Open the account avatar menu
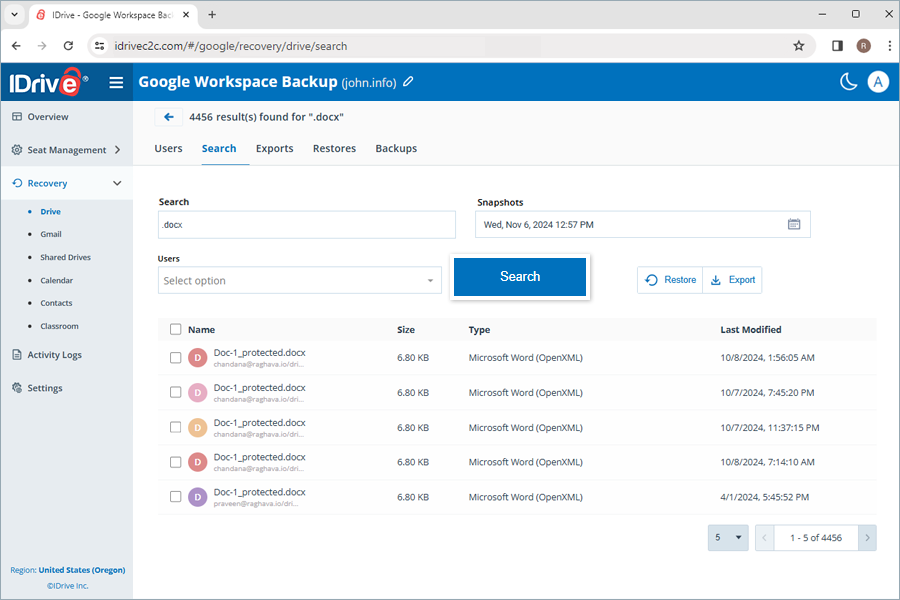Viewport: 900px width, 600px height. click(x=878, y=82)
